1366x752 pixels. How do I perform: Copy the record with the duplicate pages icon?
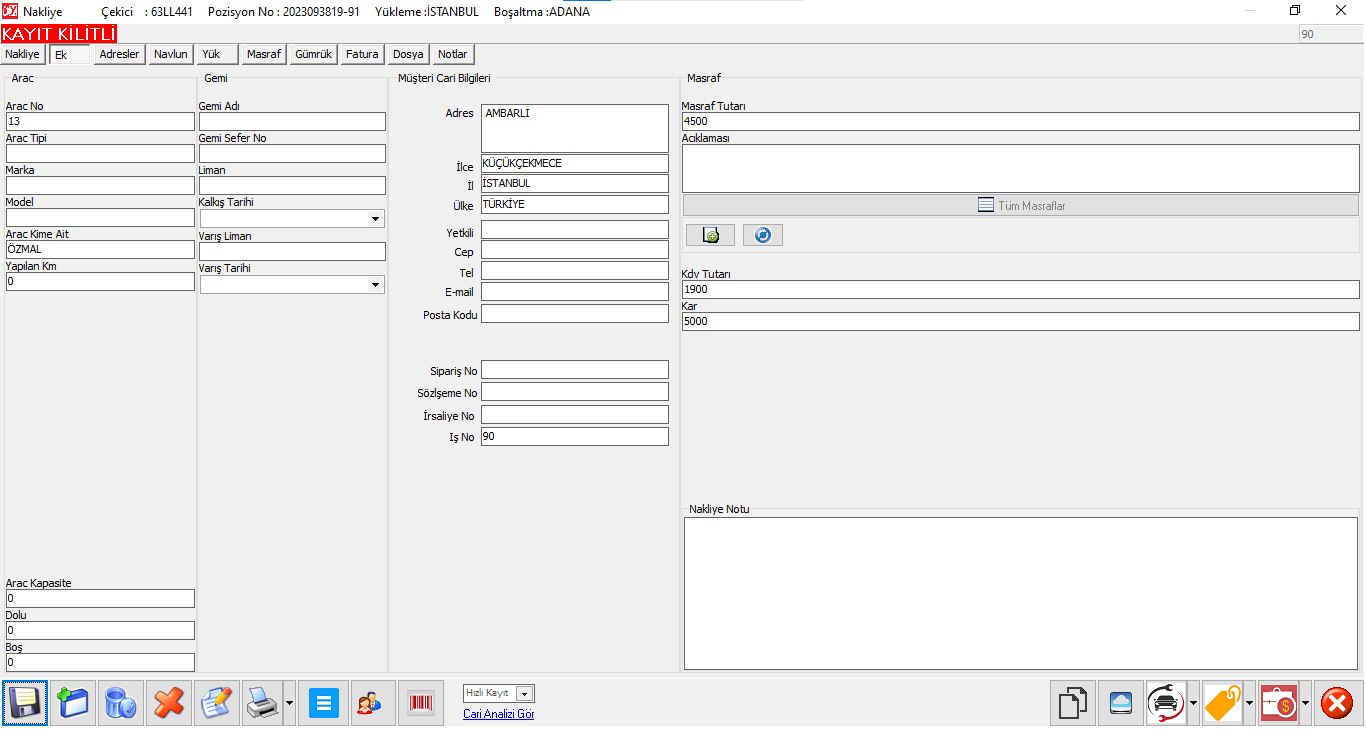click(x=1072, y=703)
